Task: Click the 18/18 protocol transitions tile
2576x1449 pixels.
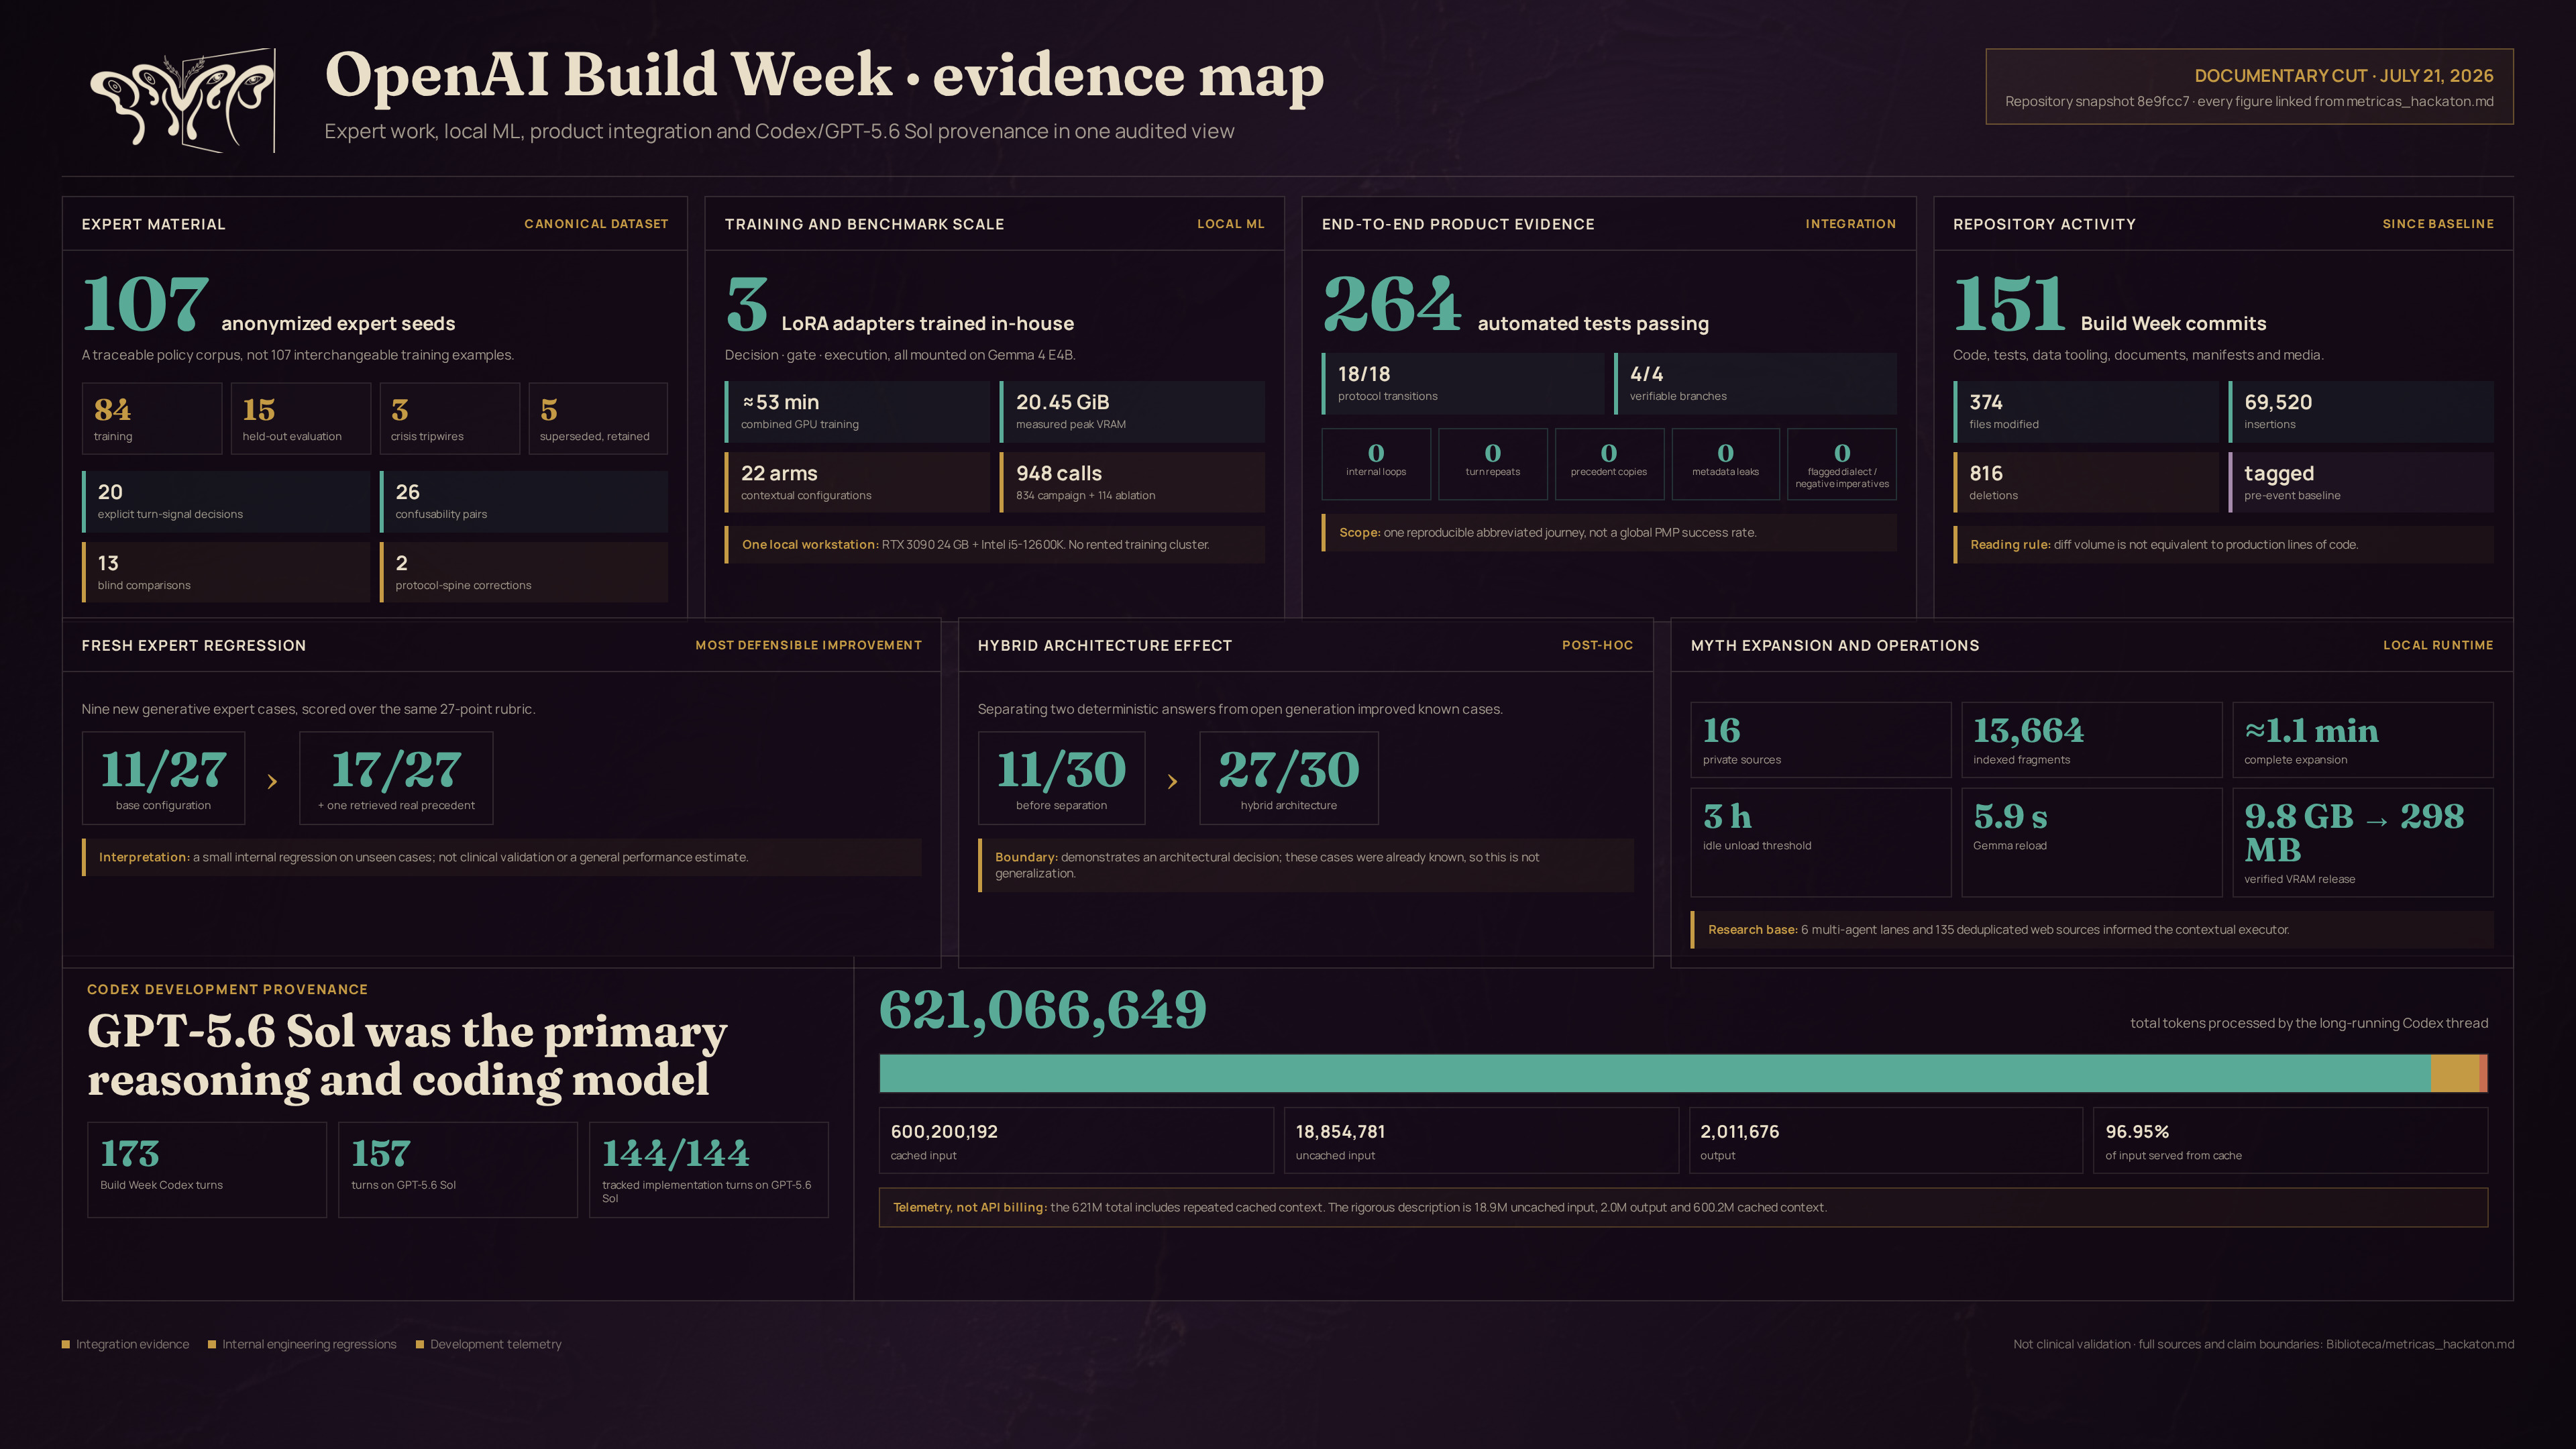Action: point(1463,383)
